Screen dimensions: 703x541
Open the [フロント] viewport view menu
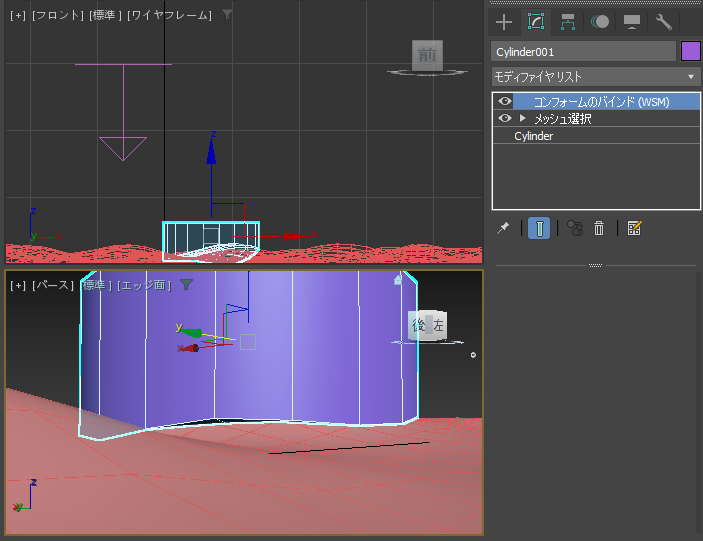(x=58, y=15)
